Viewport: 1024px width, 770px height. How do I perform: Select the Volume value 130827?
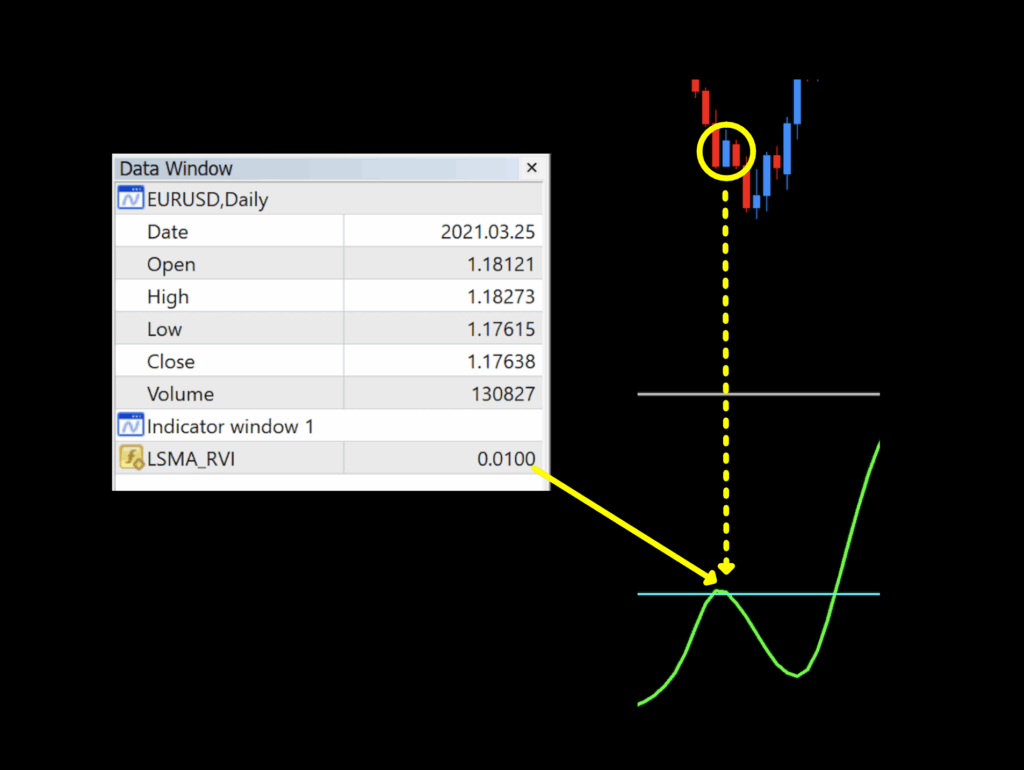(x=503, y=394)
